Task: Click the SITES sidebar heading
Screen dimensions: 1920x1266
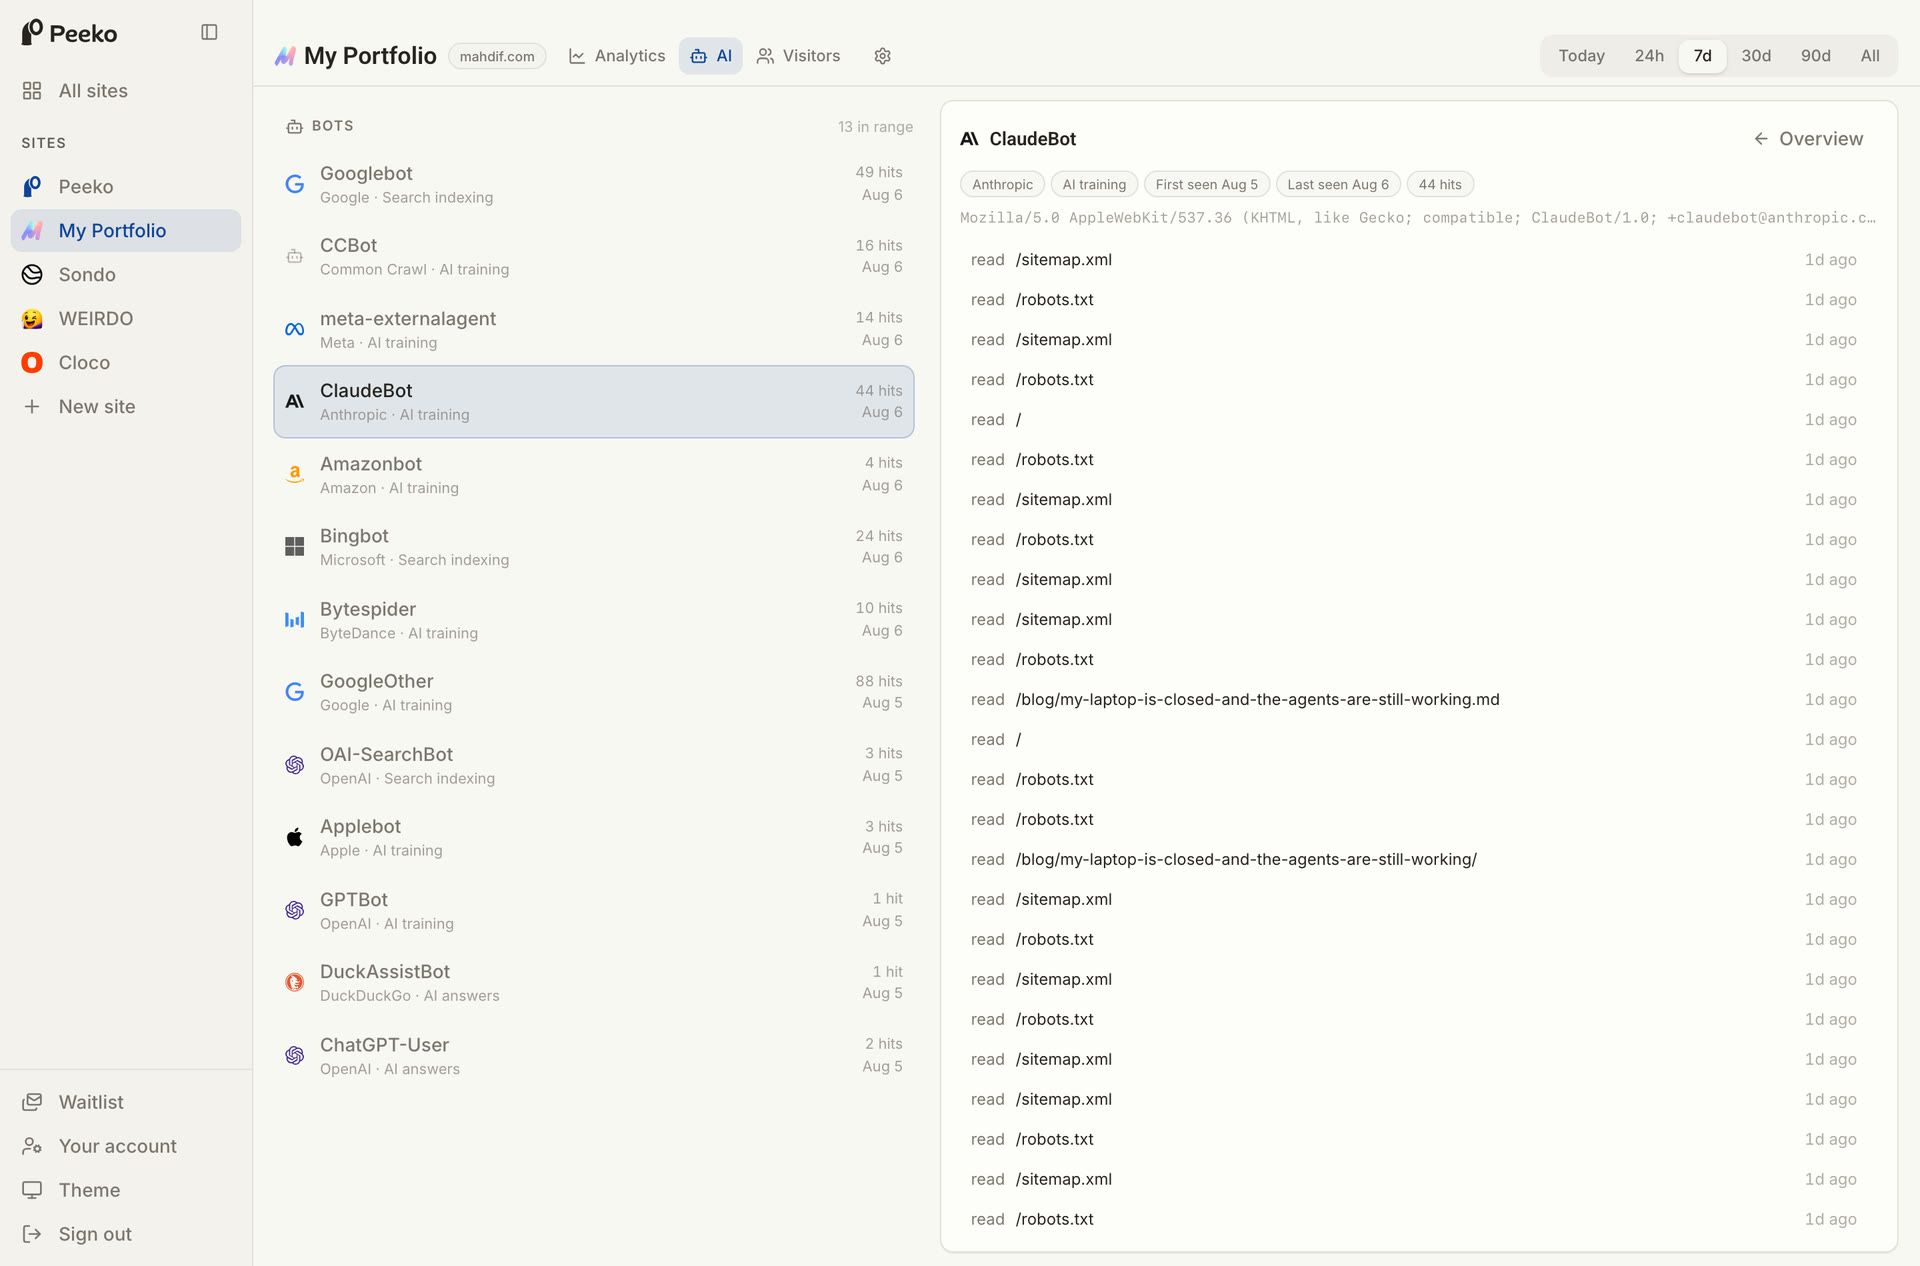Action: pyautogui.click(x=44, y=143)
